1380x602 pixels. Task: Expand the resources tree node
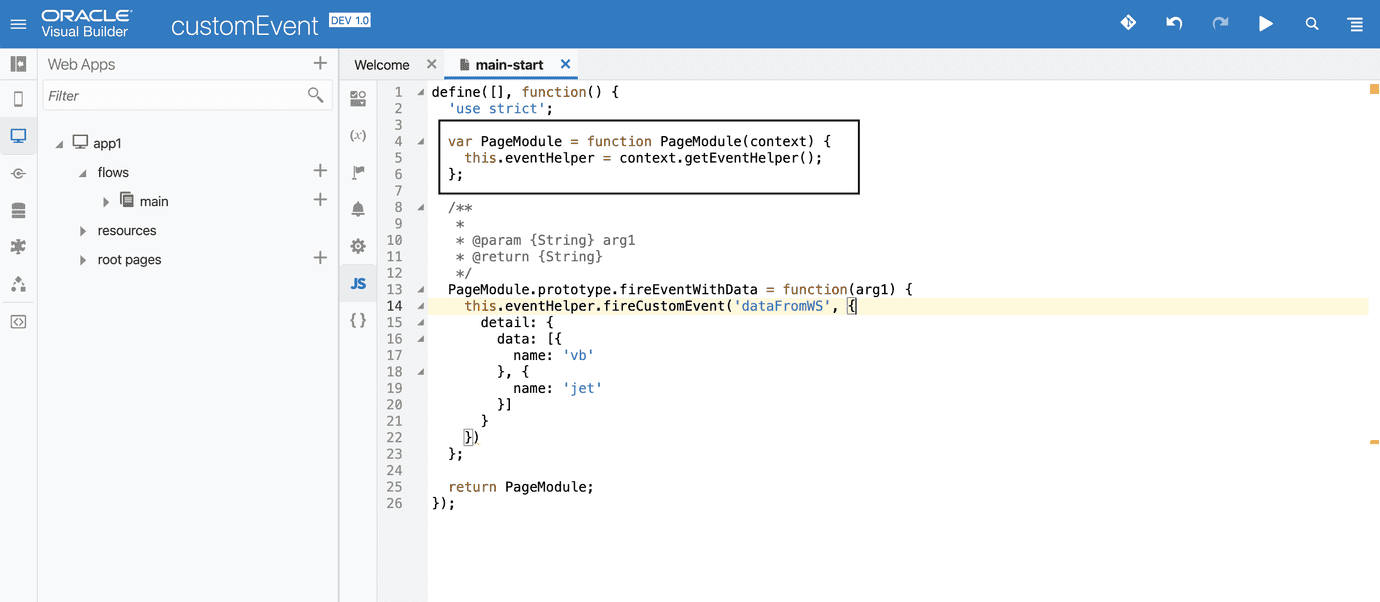[x=83, y=231]
